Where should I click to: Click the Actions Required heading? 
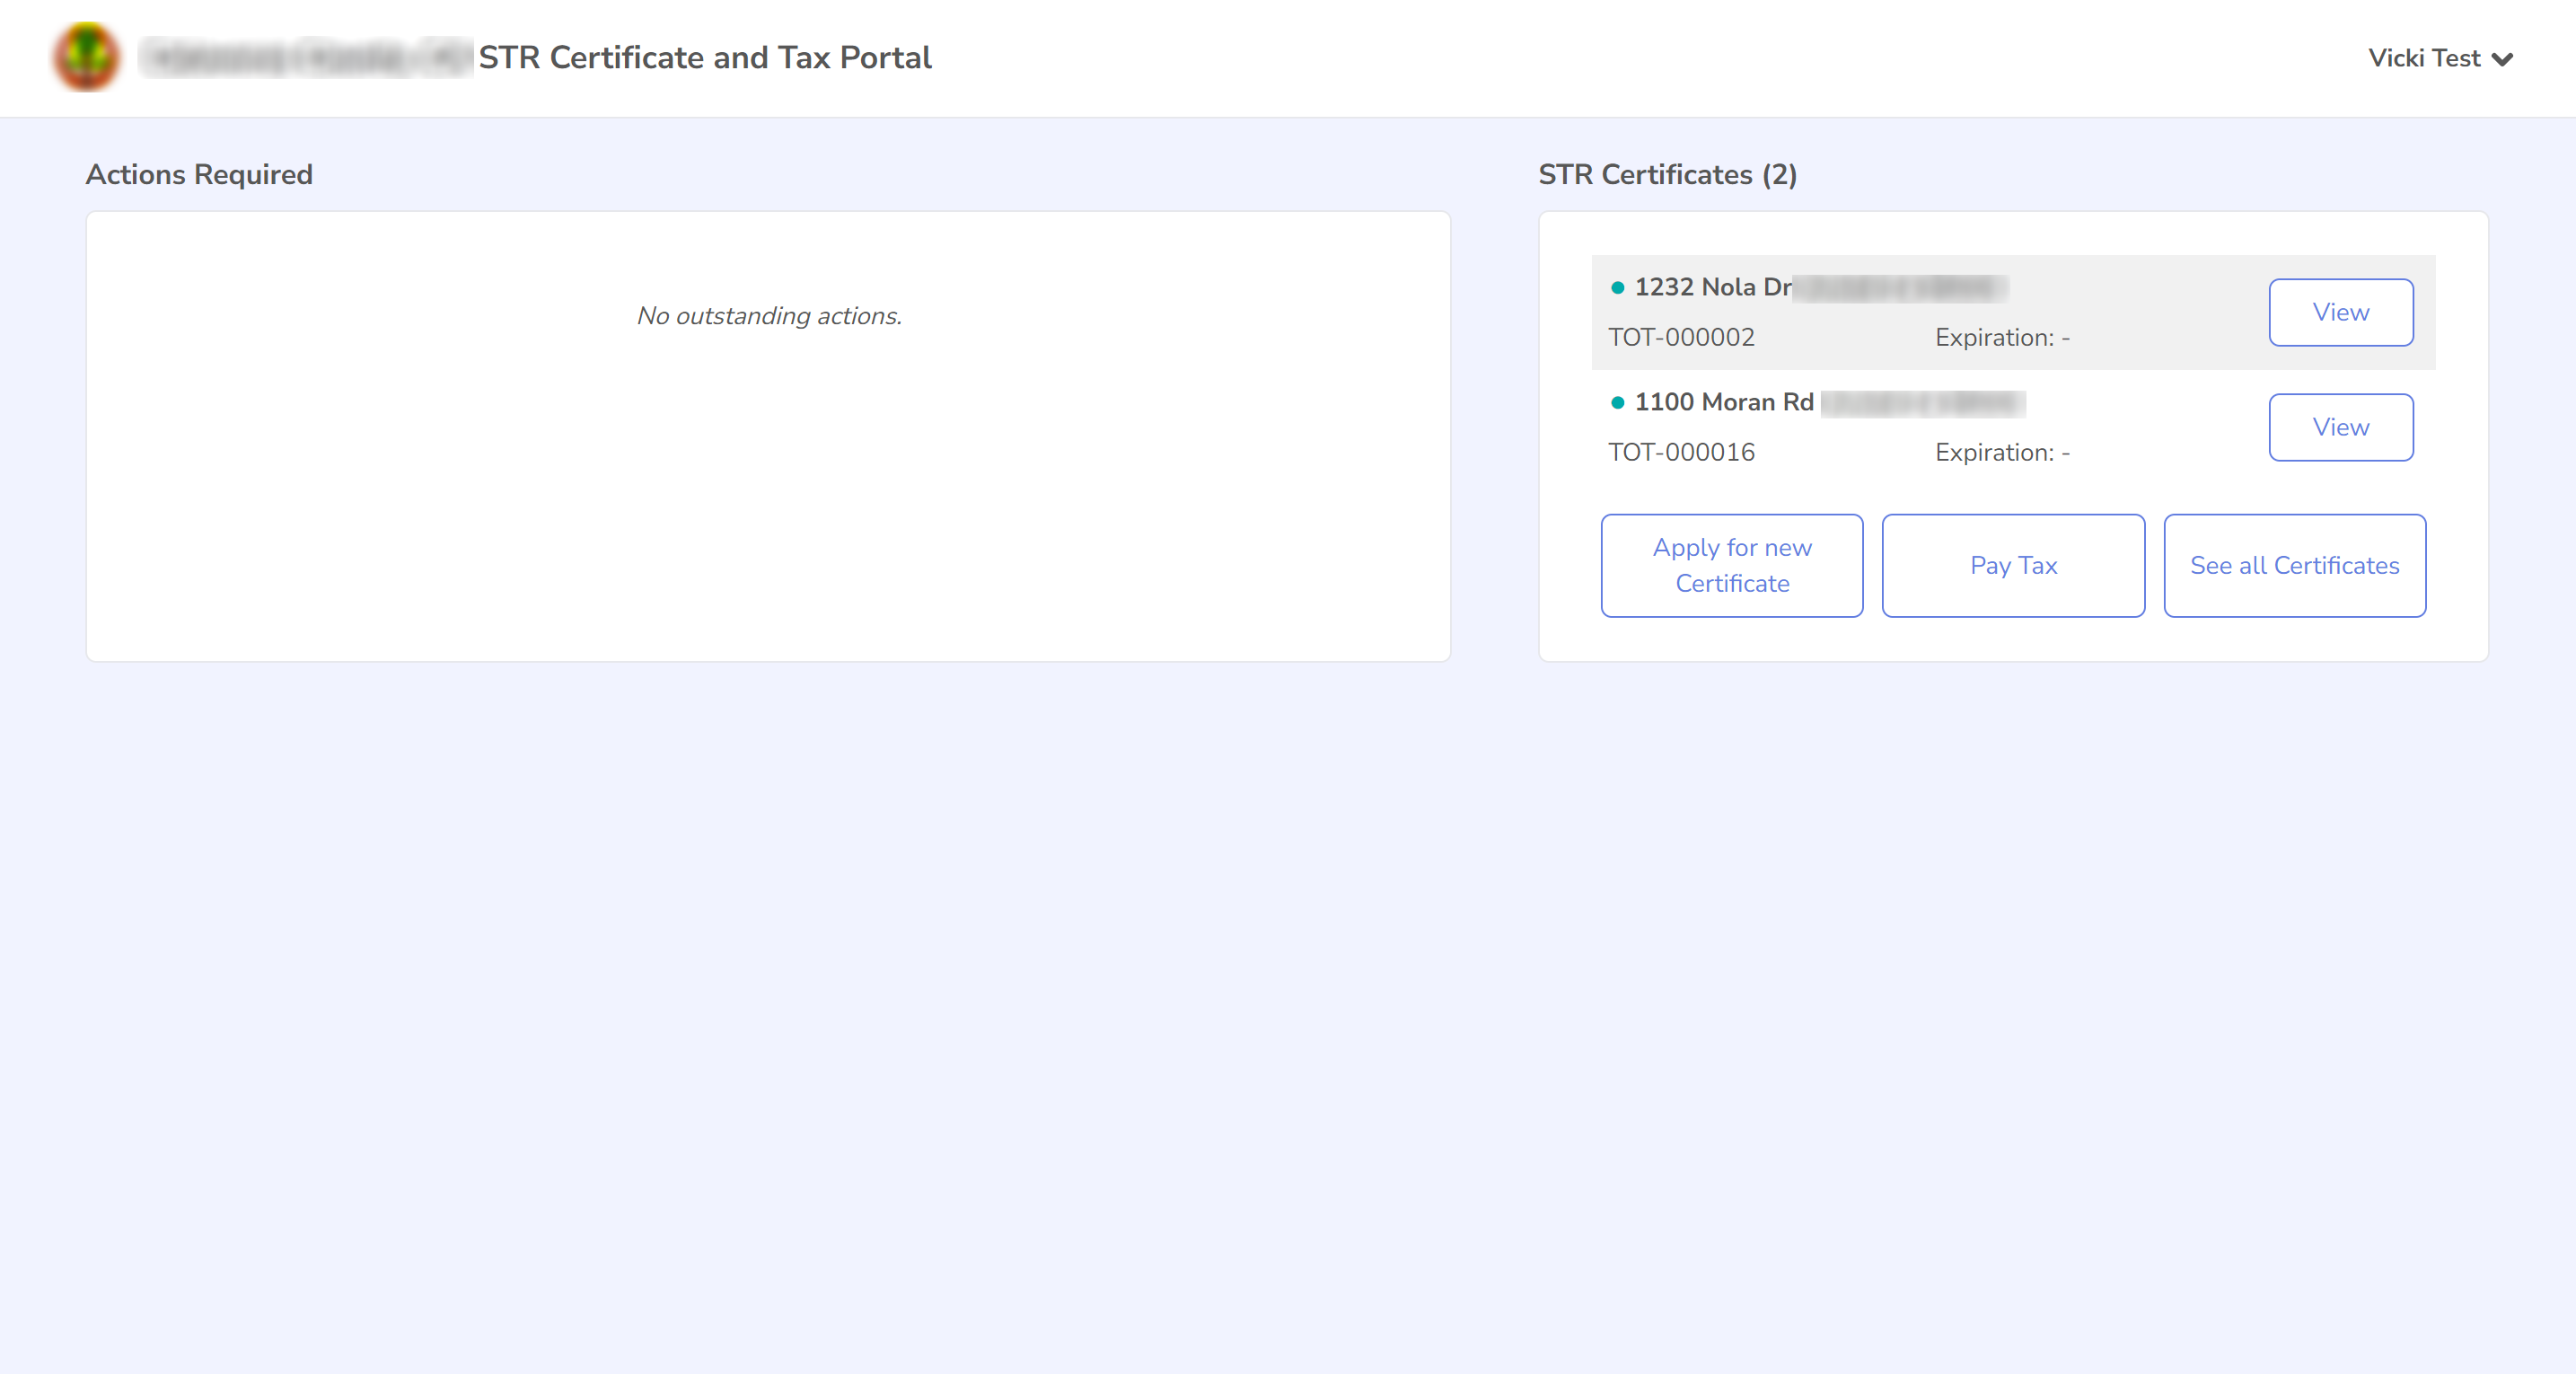tap(199, 175)
